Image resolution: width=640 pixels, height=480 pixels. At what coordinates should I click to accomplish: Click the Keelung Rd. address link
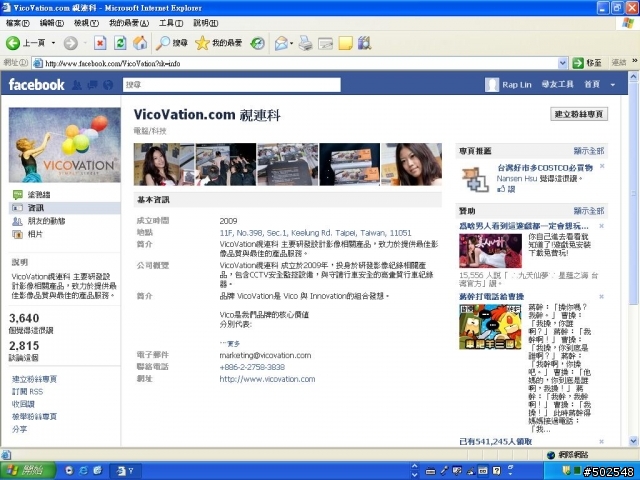316,233
